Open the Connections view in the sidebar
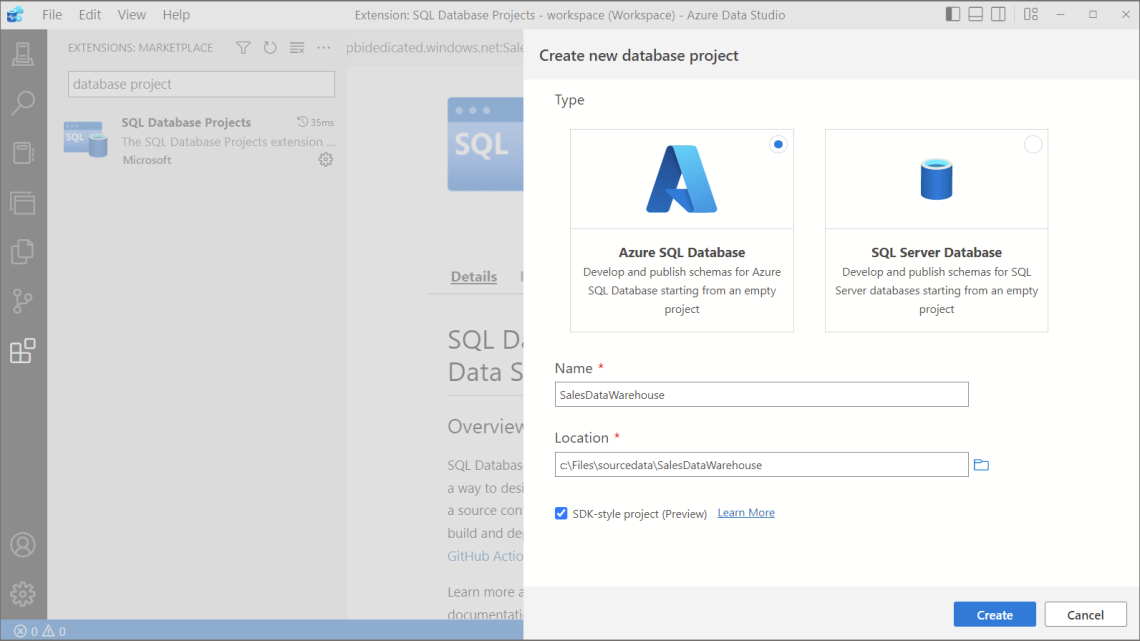Viewport: 1140px width, 641px height. tap(23, 54)
